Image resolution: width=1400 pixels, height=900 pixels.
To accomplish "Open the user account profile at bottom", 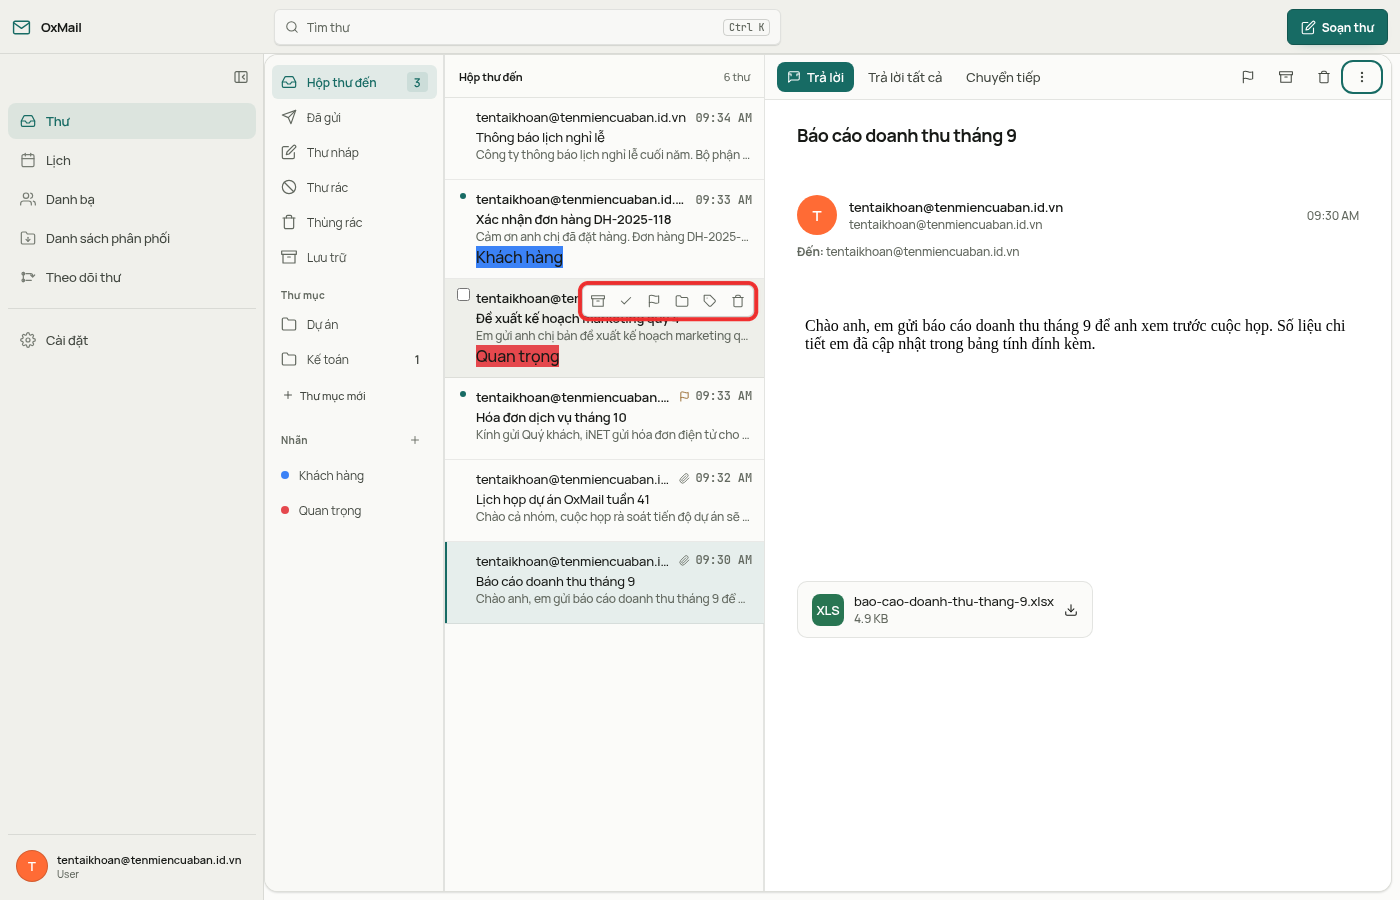I will coord(132,866).
